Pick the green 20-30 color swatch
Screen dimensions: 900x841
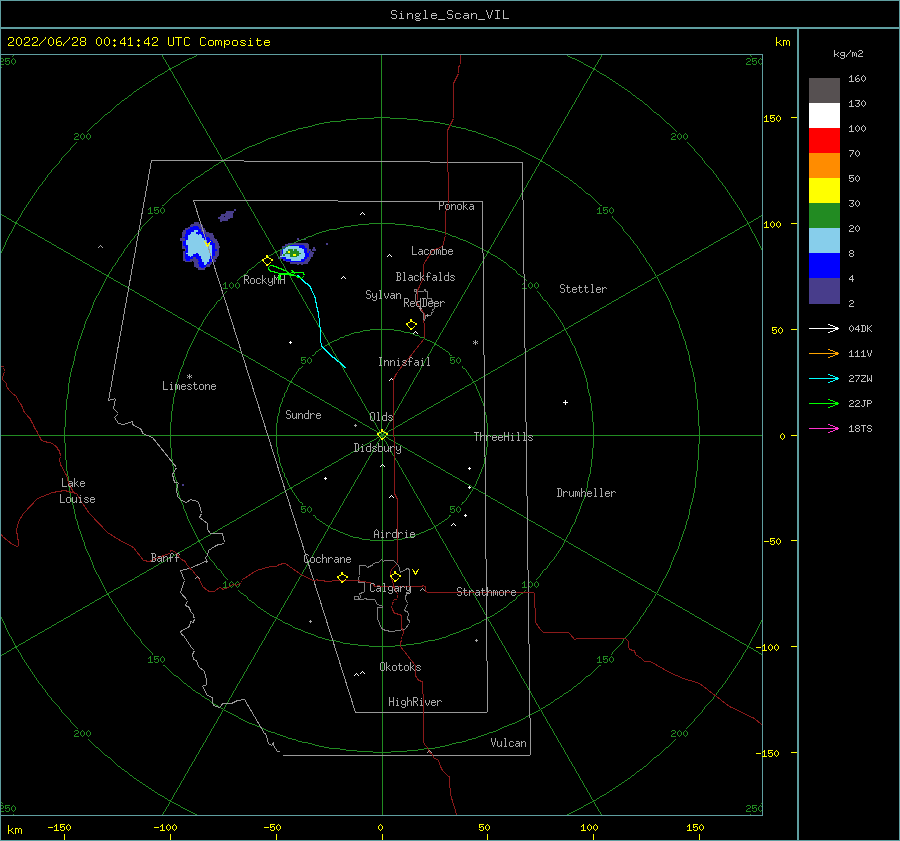point(824,215)
